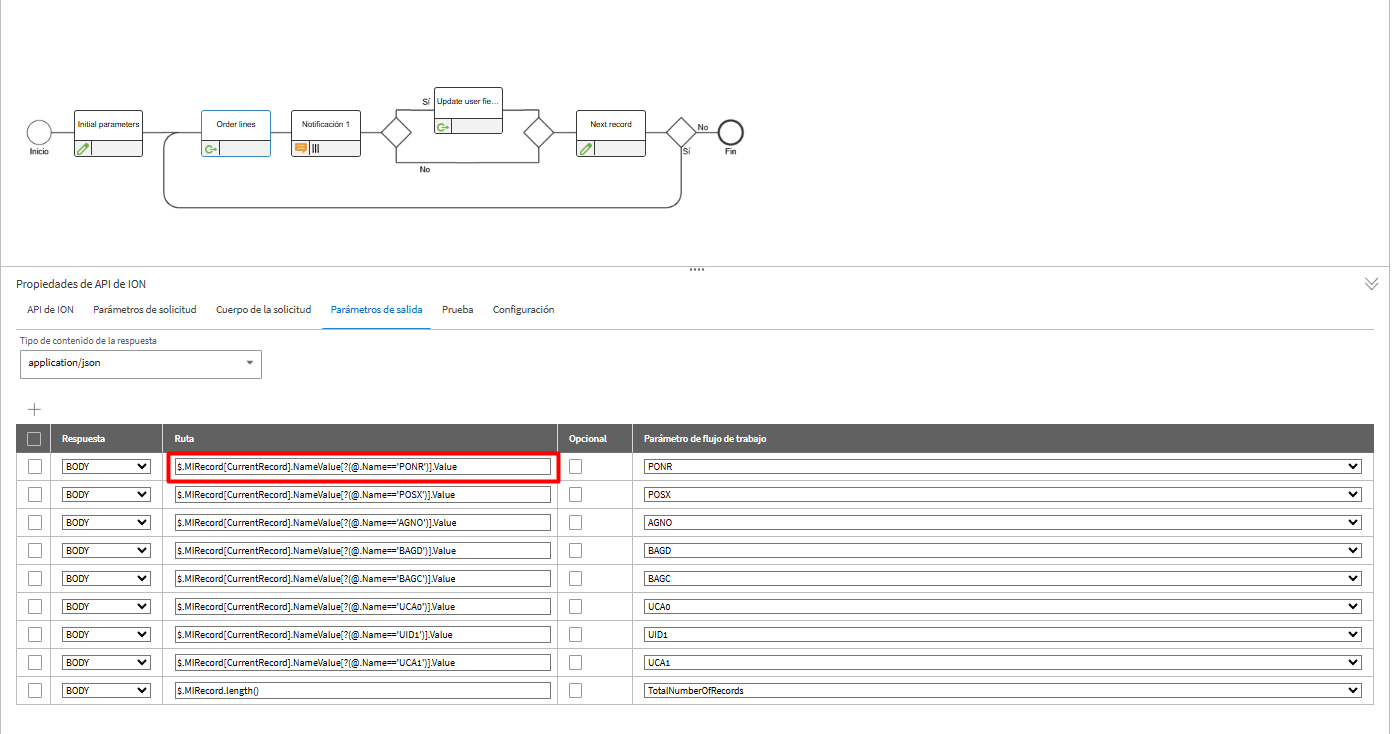The width and height of the screenshot is (1399, 734).
Task: Click the merge diamond before Next record
Action: [x=539, y=132]
